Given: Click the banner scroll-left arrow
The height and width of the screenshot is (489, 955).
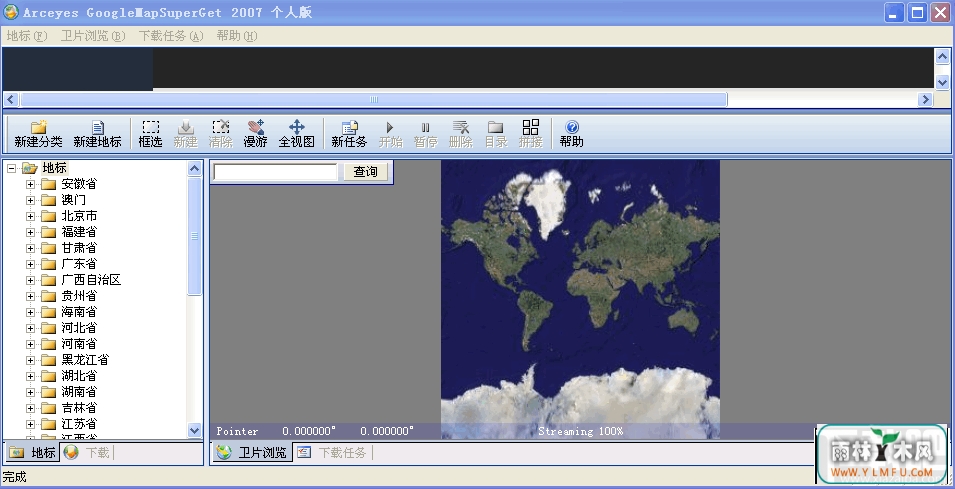Looking at the screenshot, I should pos(11,99).
